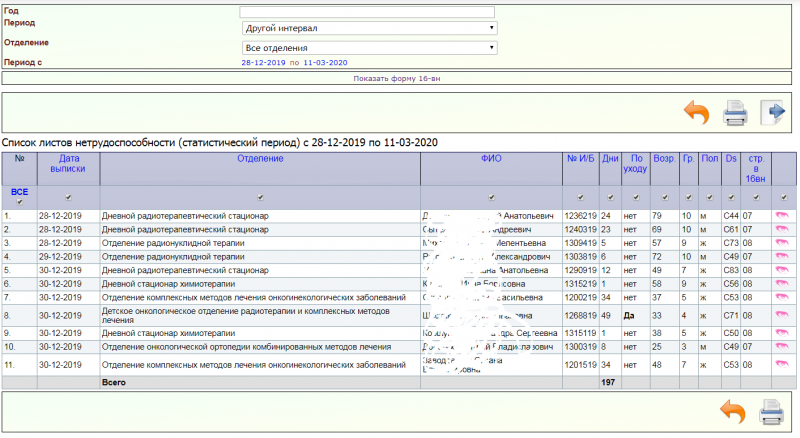This screenshot has height=438, width=800.
Task: Click the printer icon at bottom
Action: [x=772, y=412]
